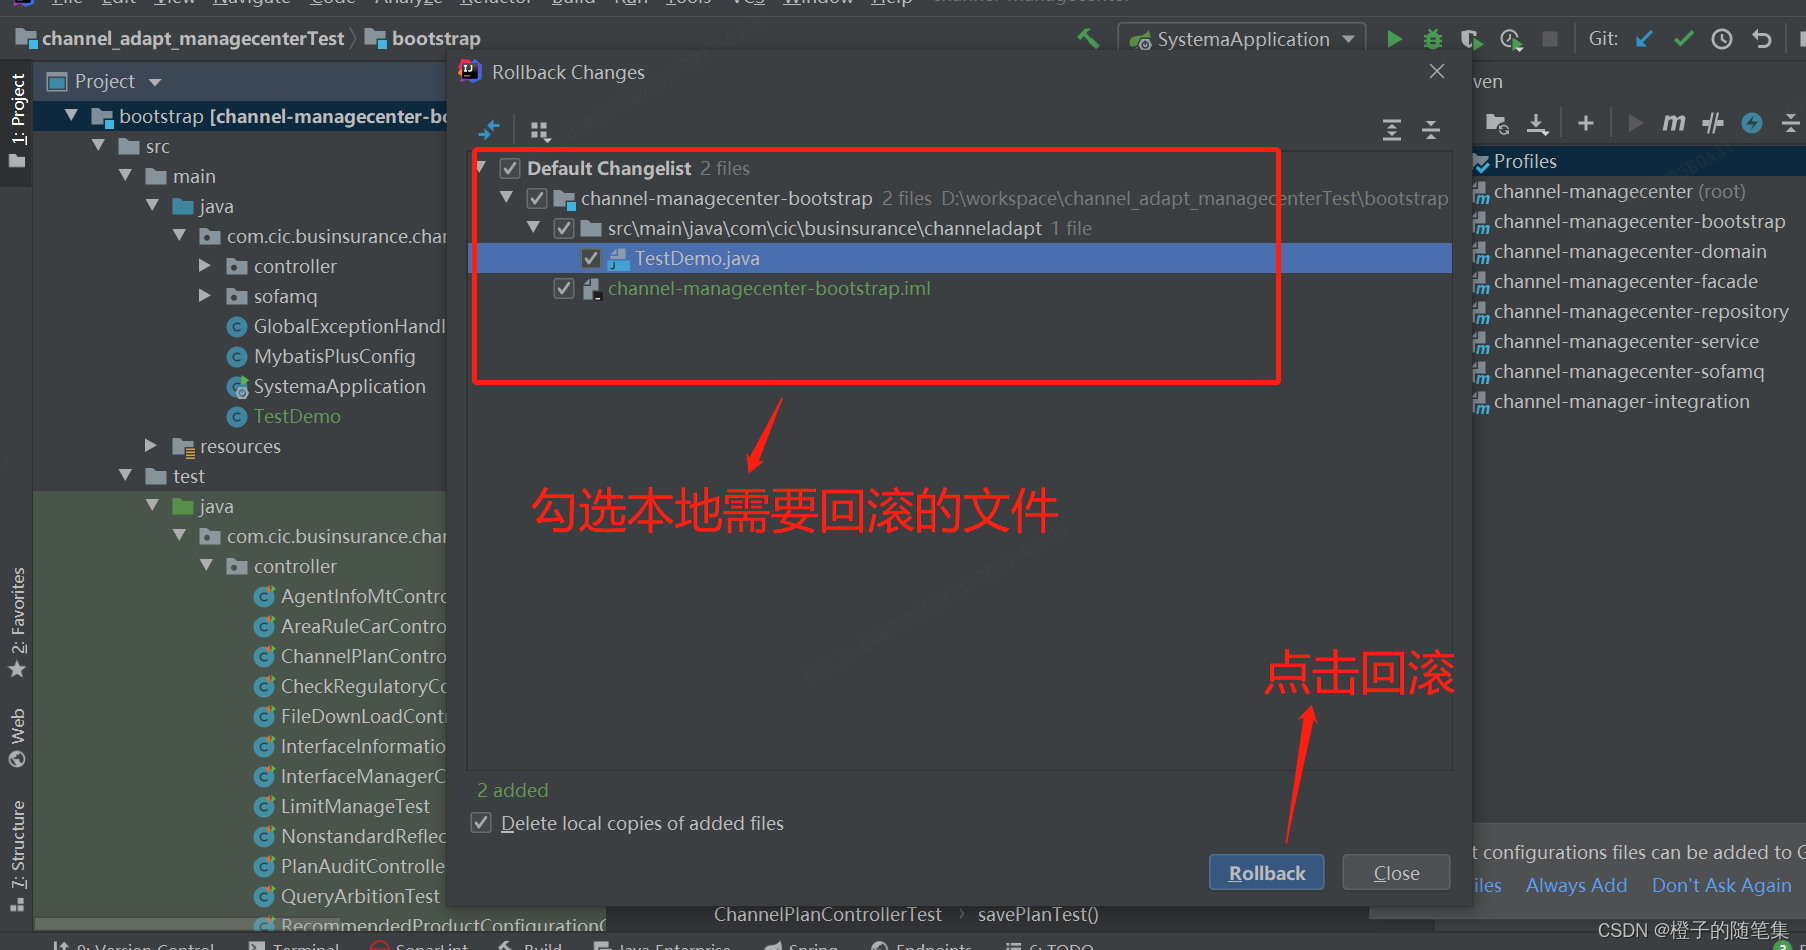
Task: Click ChannelPlanControllerTest editor breadcrumb
Action: (x=827, y=914)
